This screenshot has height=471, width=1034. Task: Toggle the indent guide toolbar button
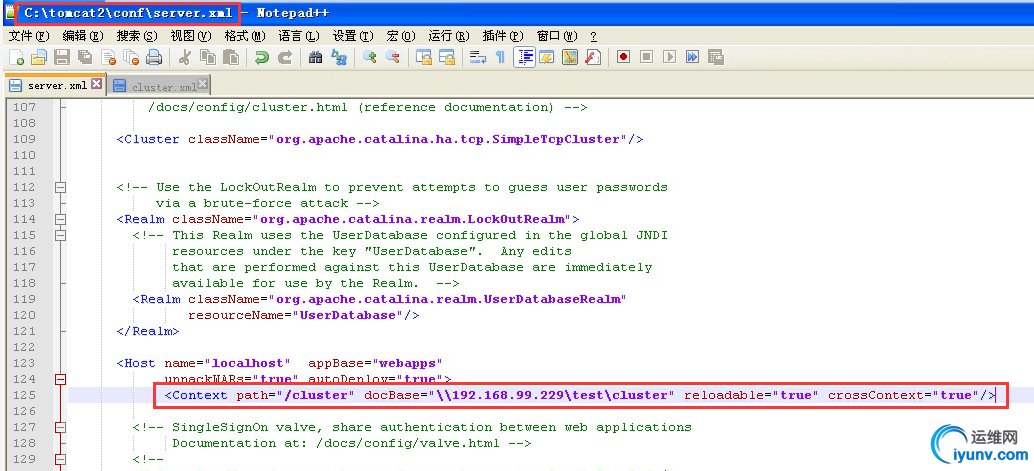coord(524,57)
